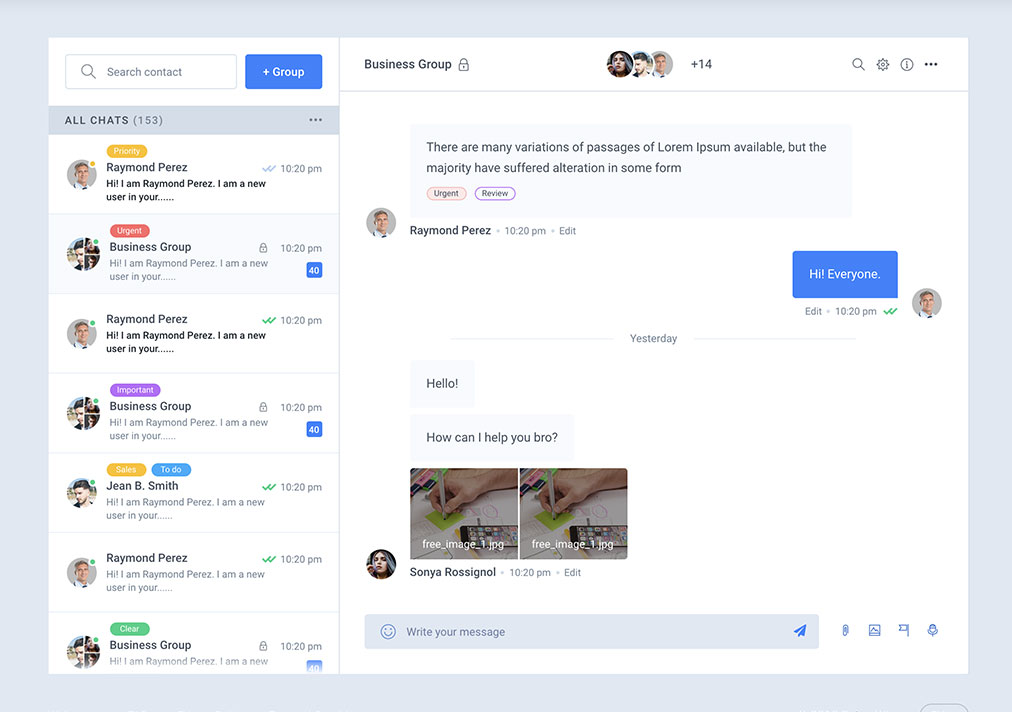Open chat settings with gear icon
This screenshot has height=712, width=1012.
(882, 63)
